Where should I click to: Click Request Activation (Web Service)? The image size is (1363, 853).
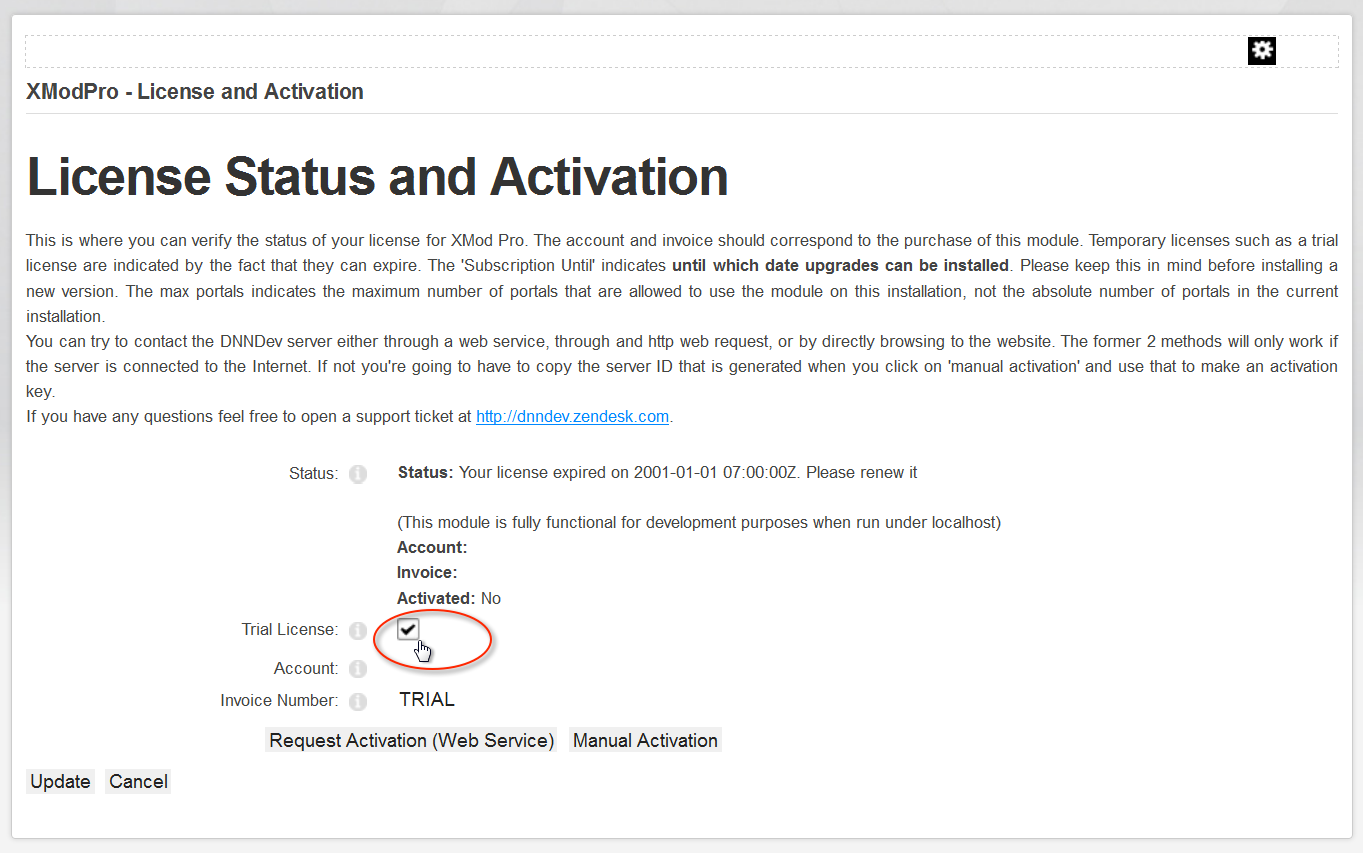coord(412,741)
